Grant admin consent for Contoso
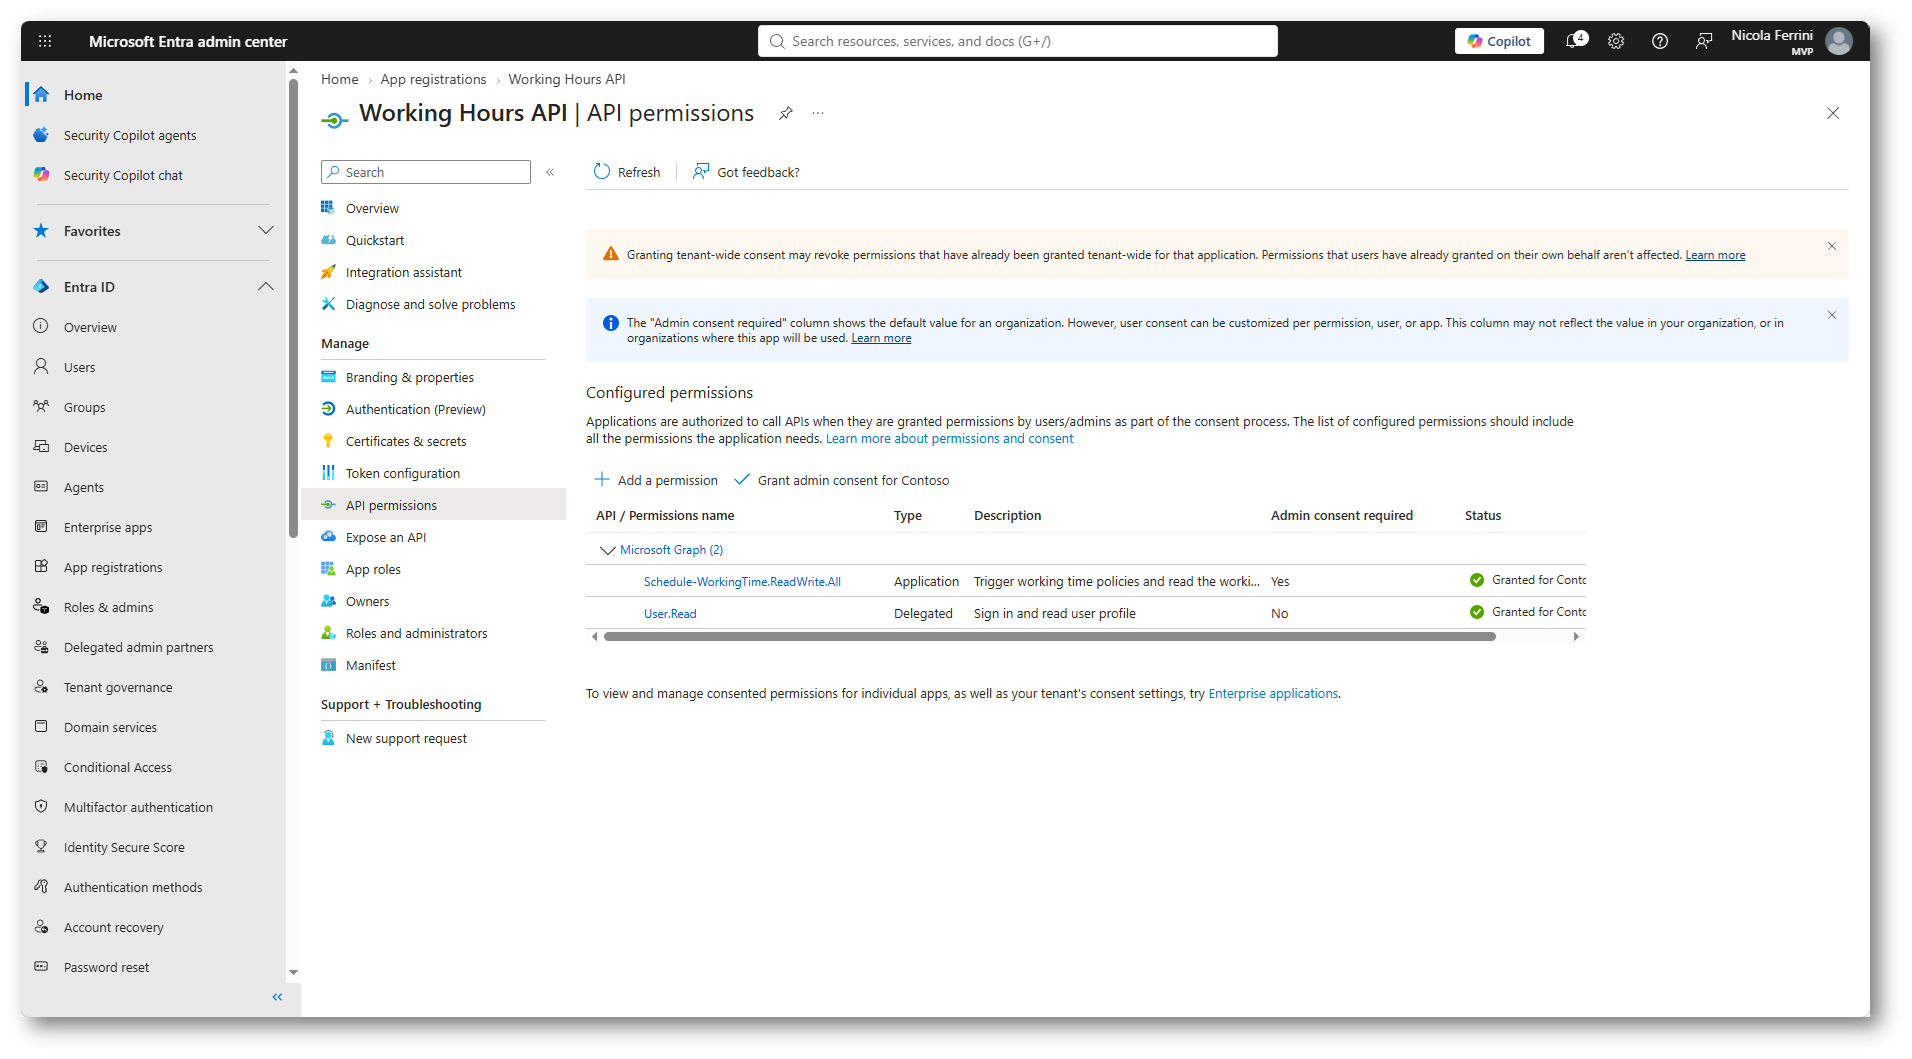The image size is (1912, 1059). pos(842,480)
